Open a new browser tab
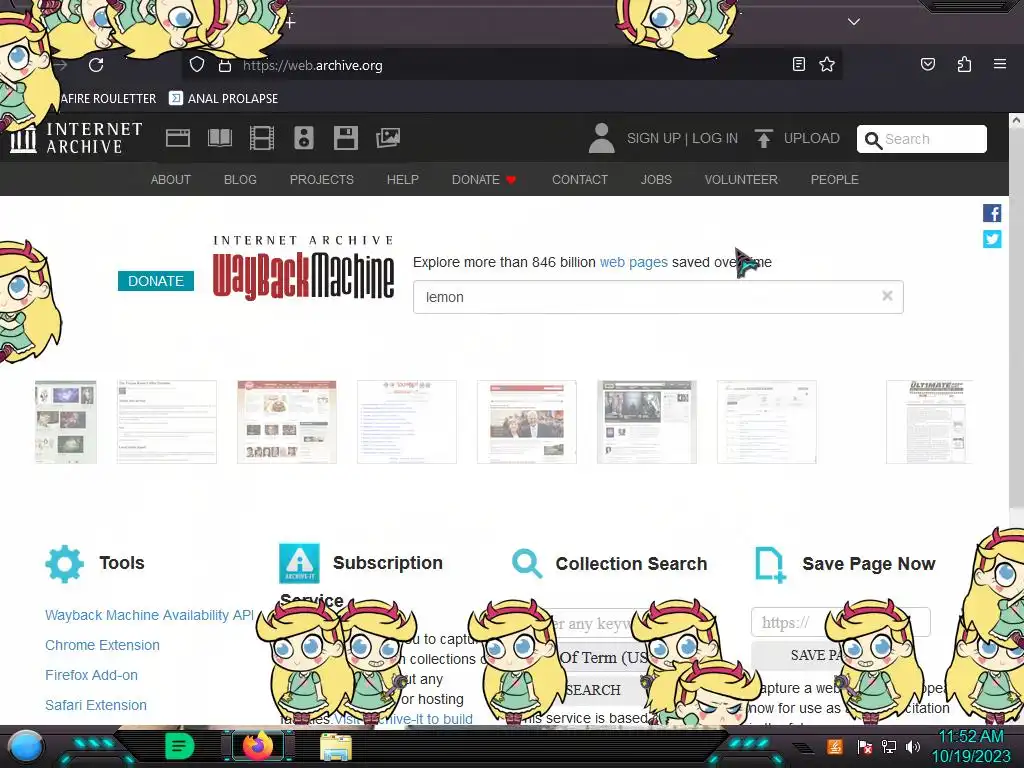This screenshot has width=1024, height=768. tap(290, 22)
